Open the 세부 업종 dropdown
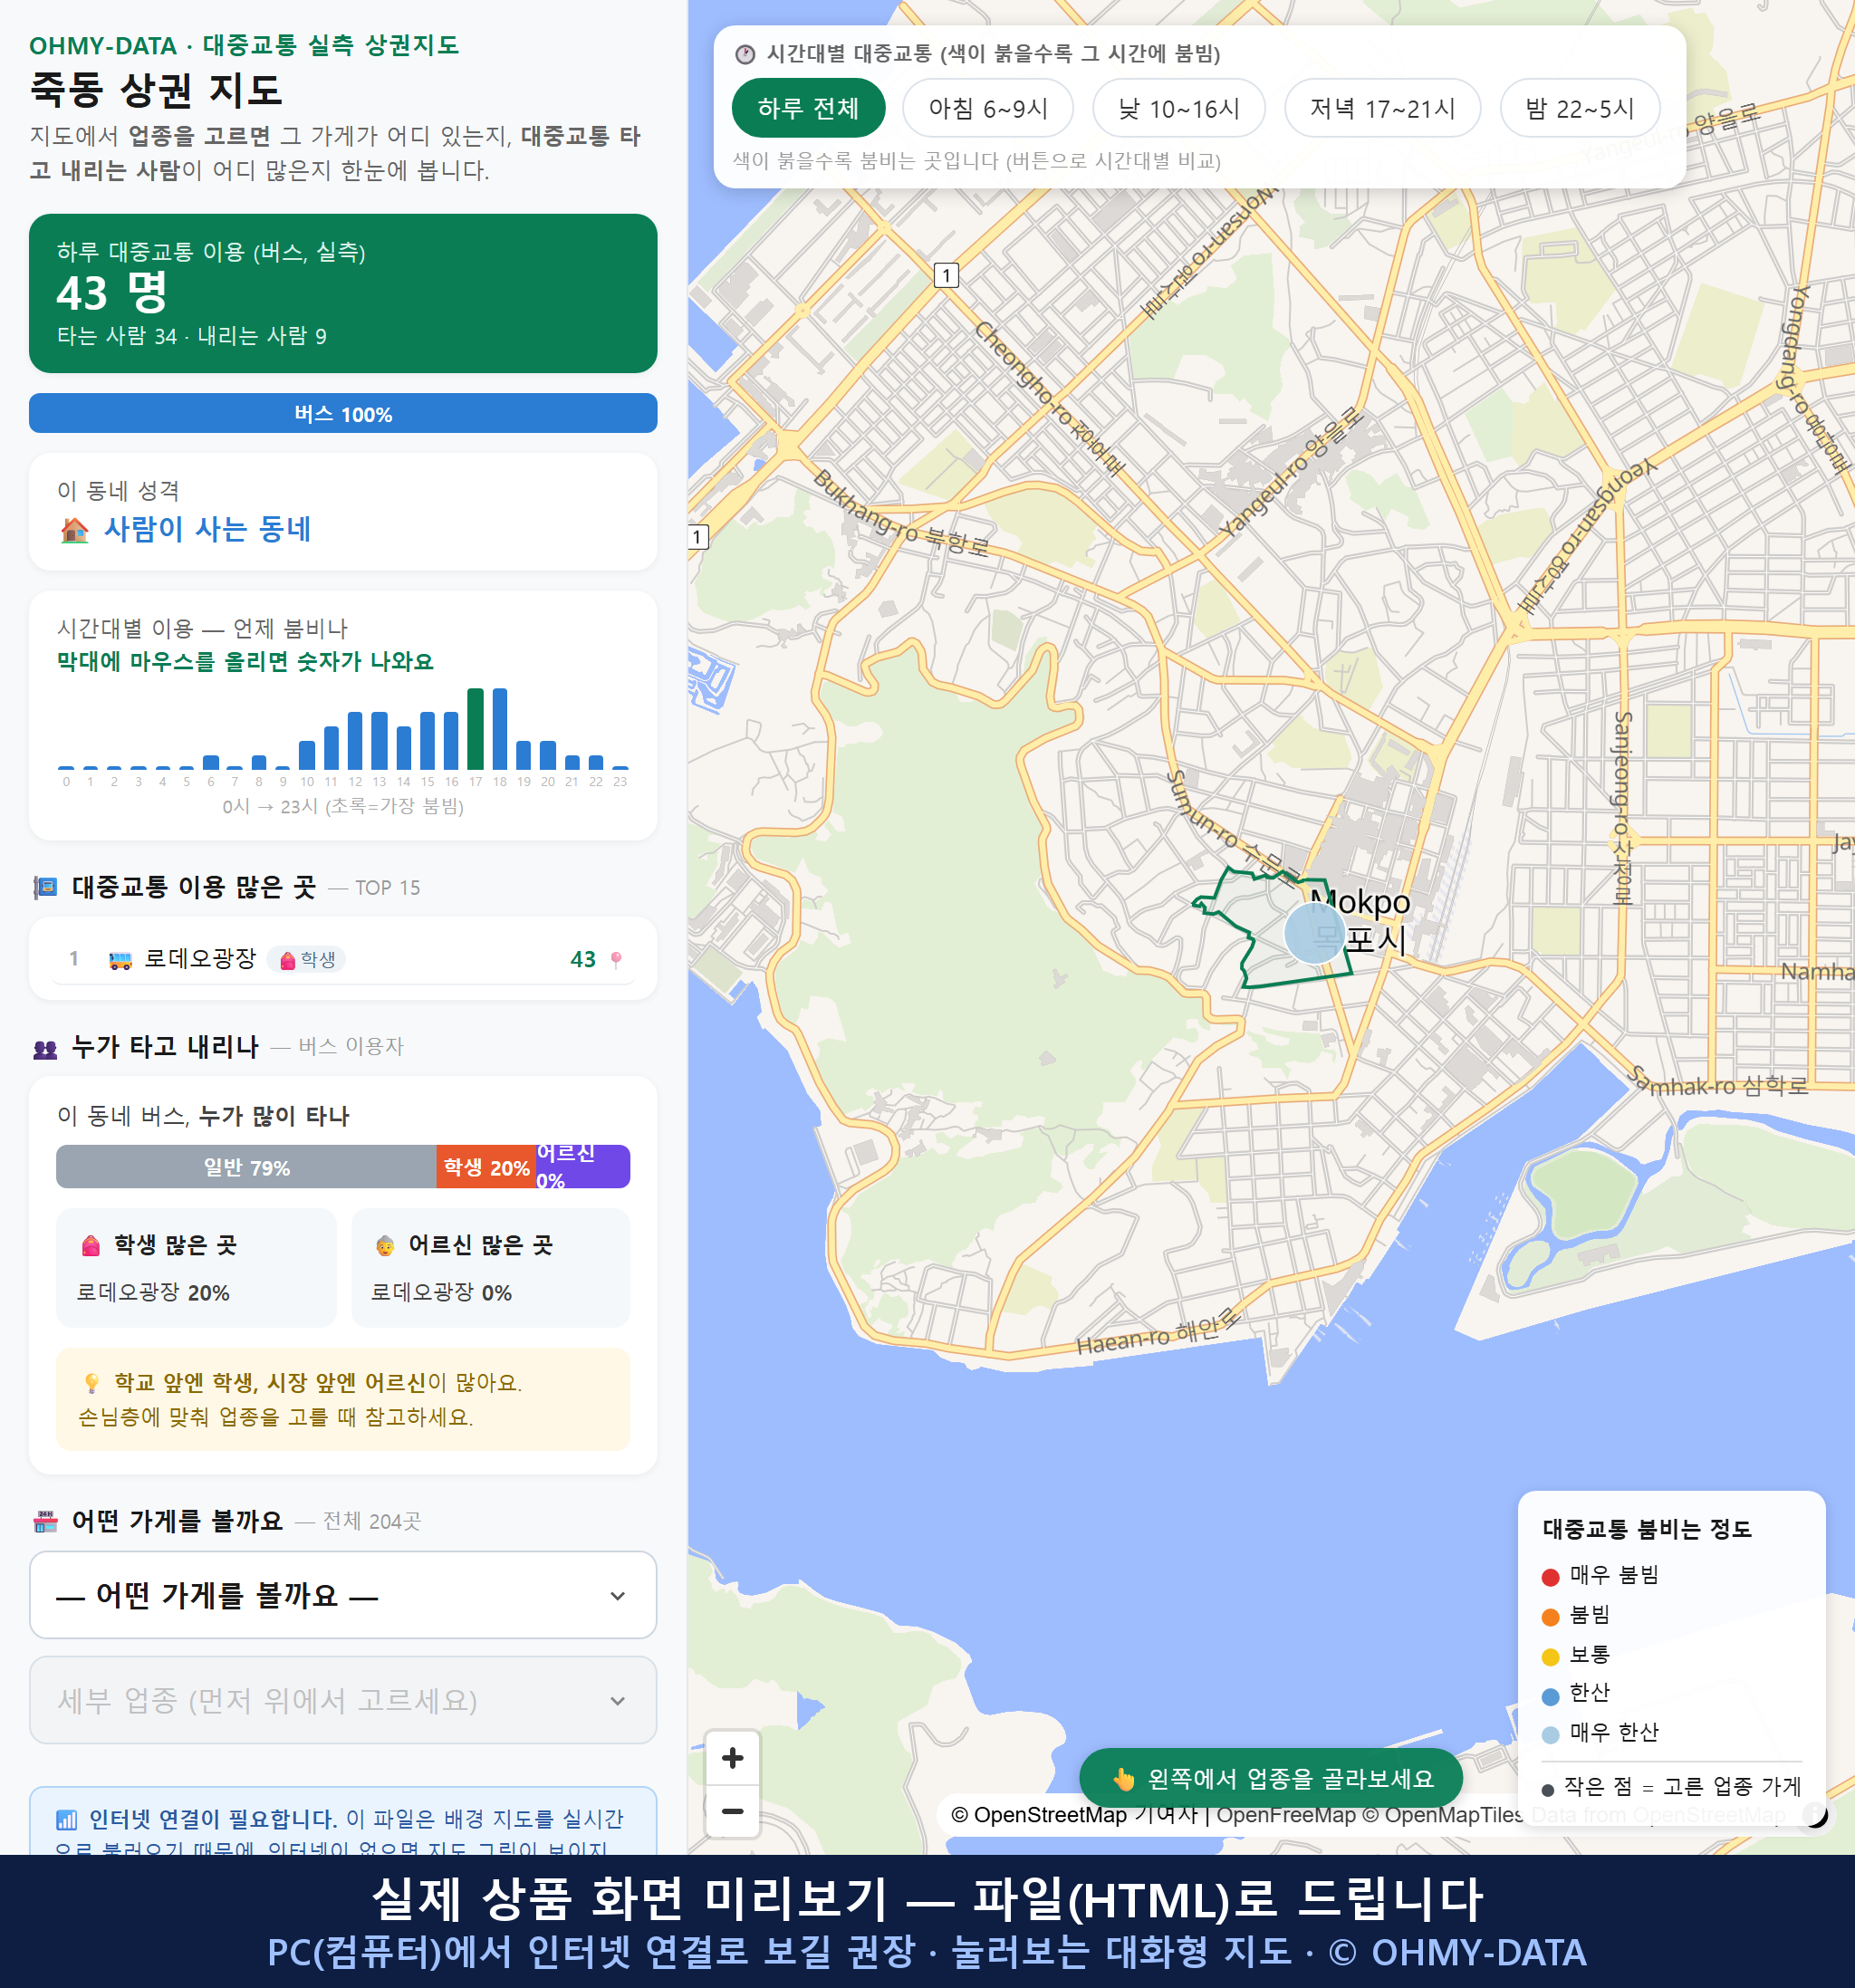Viewport: 1855px width, 1988px height. pos(343,1700)
